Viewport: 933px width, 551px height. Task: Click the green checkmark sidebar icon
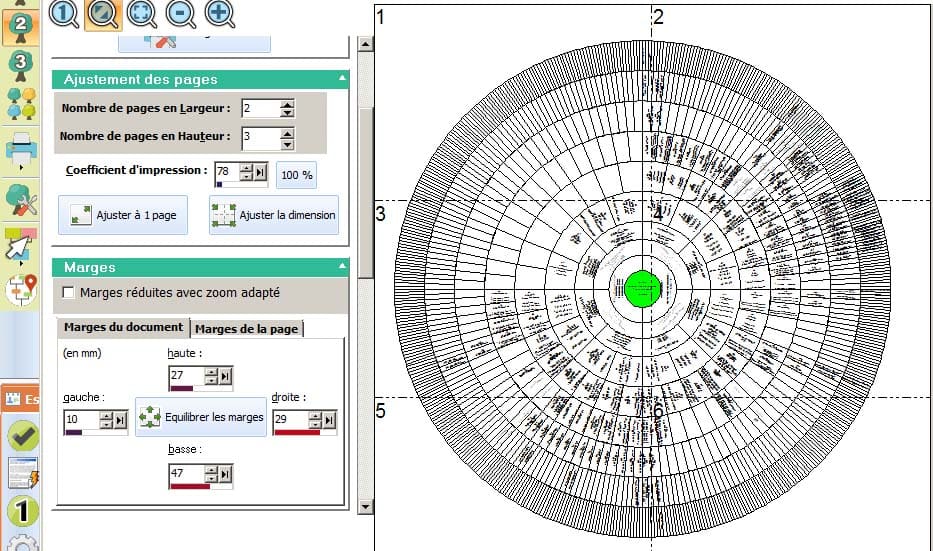[x=22, y=436]
